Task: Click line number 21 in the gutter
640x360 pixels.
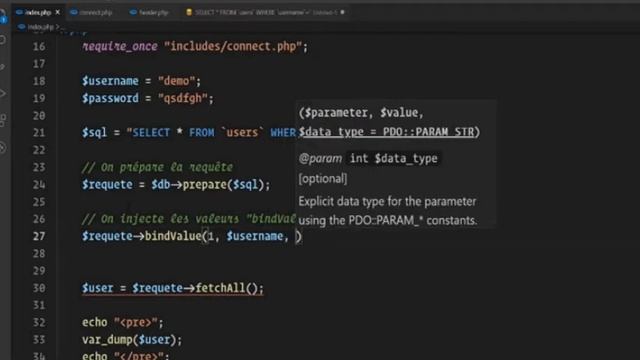Action: click(39, 133)
